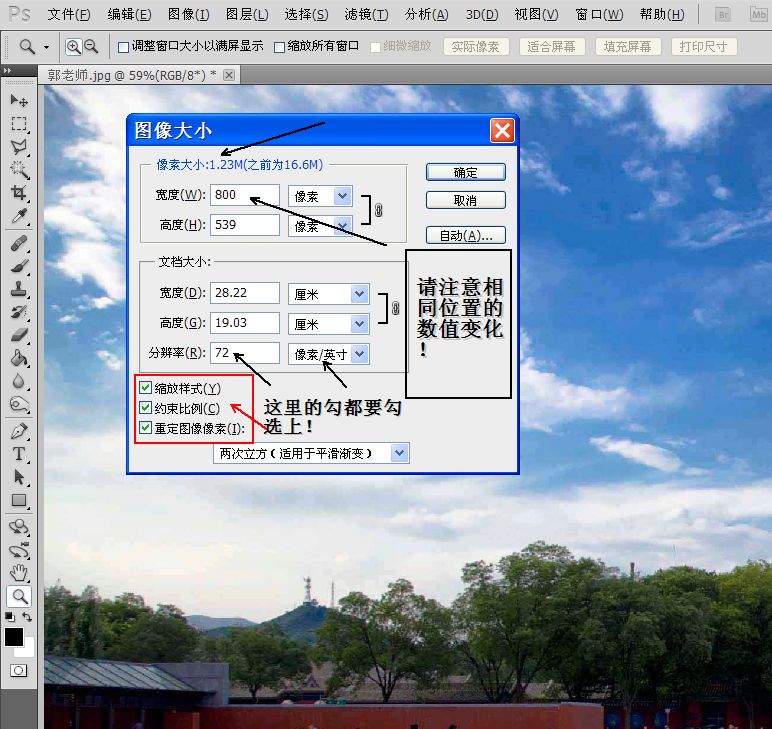
Task: Open the white background color swatch
Action: [x=28, y=650]
